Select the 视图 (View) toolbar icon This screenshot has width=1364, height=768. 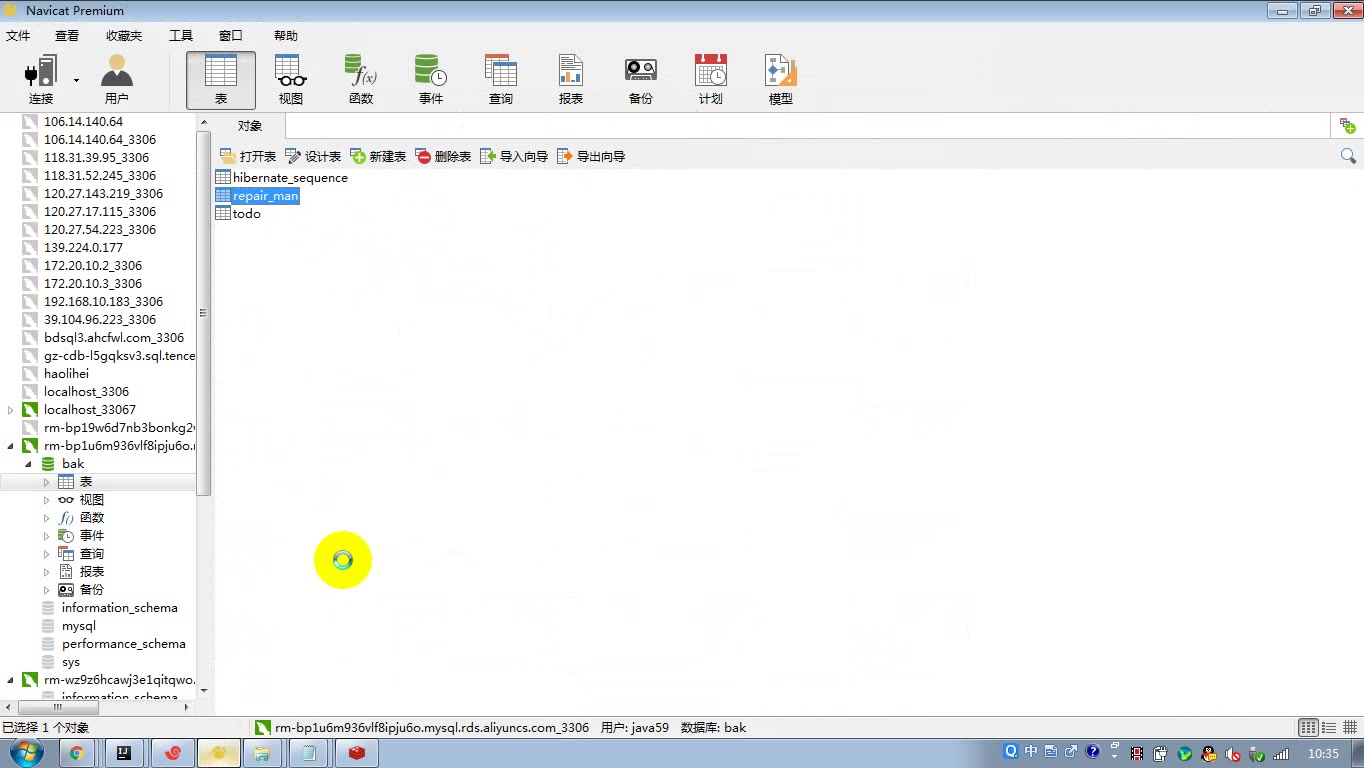pyautogui.click(x=291, y=80)
